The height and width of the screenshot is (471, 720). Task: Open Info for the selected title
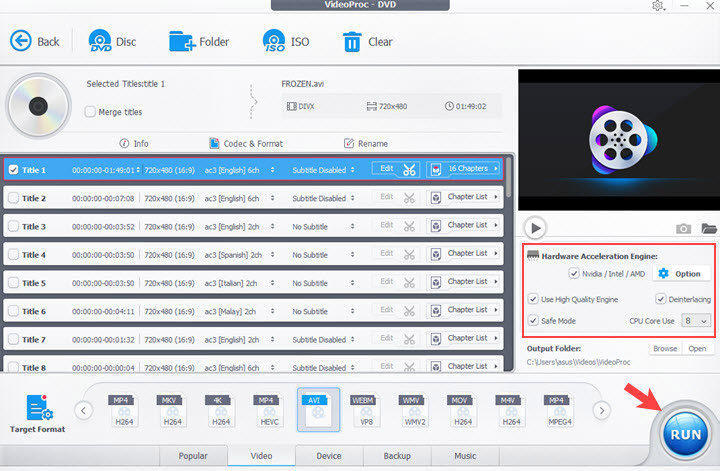point(134,143)
